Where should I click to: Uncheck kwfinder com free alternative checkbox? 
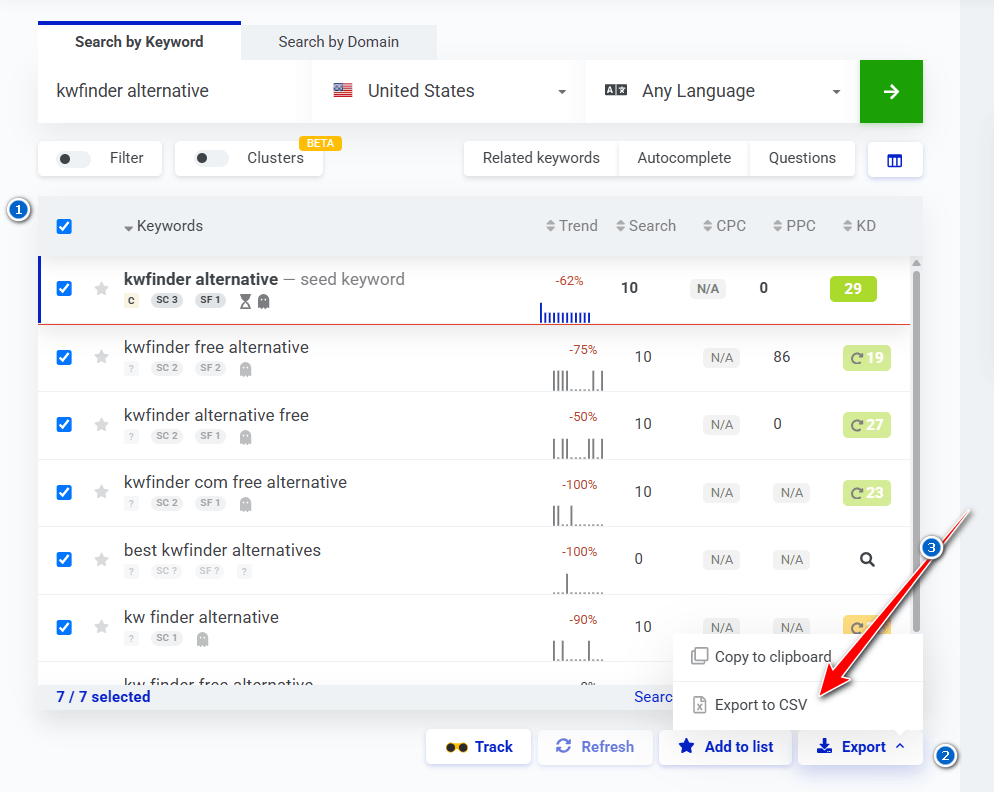point(64,492)
